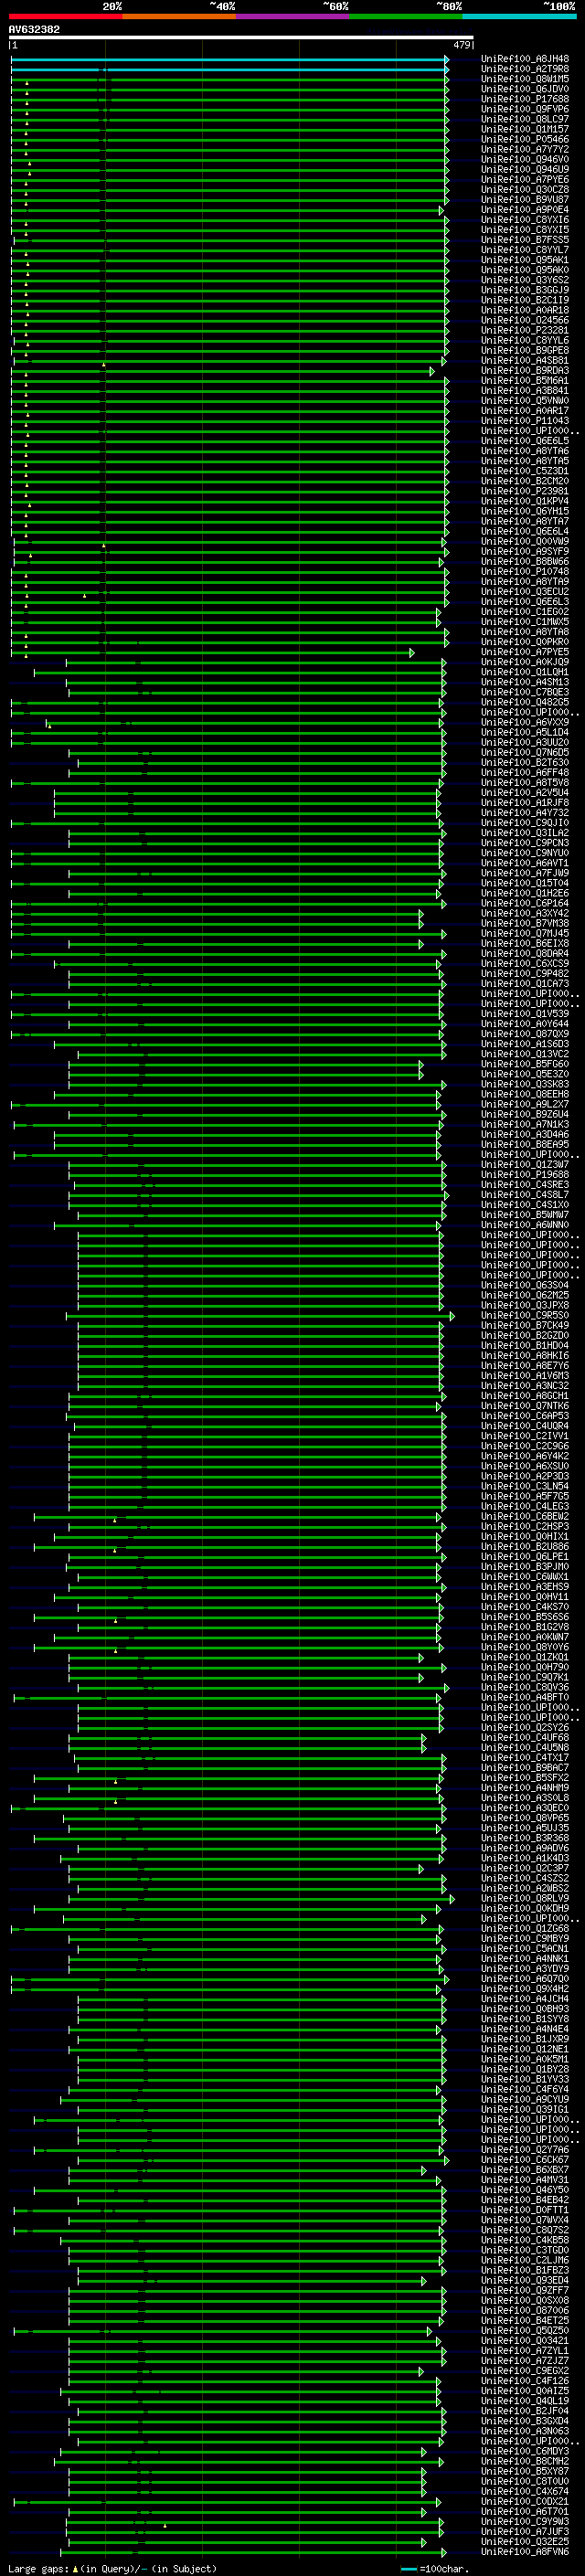The image size is (585, 2576).
Task: Select hit UniRef100_C8Q7S2
Action: point(525,2231)
